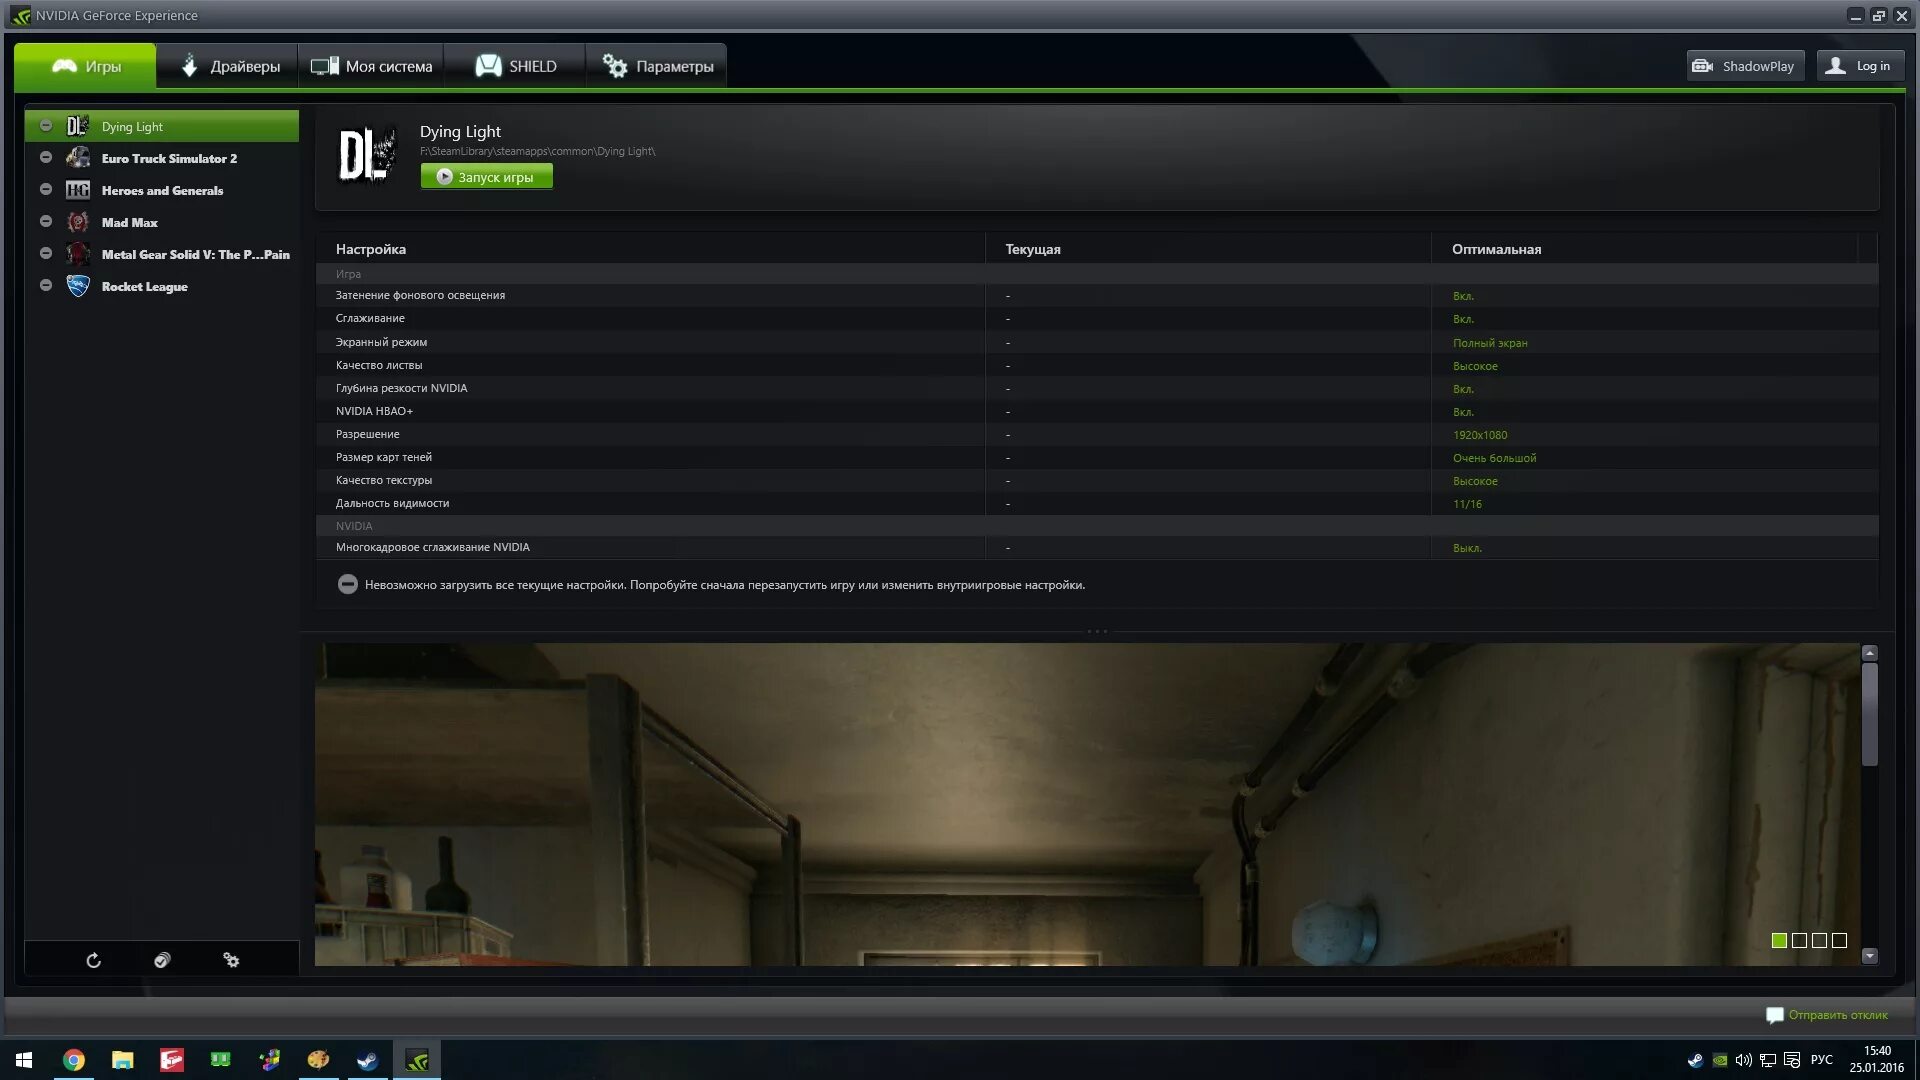Click the Rocket League shield icon

(77, 286)
